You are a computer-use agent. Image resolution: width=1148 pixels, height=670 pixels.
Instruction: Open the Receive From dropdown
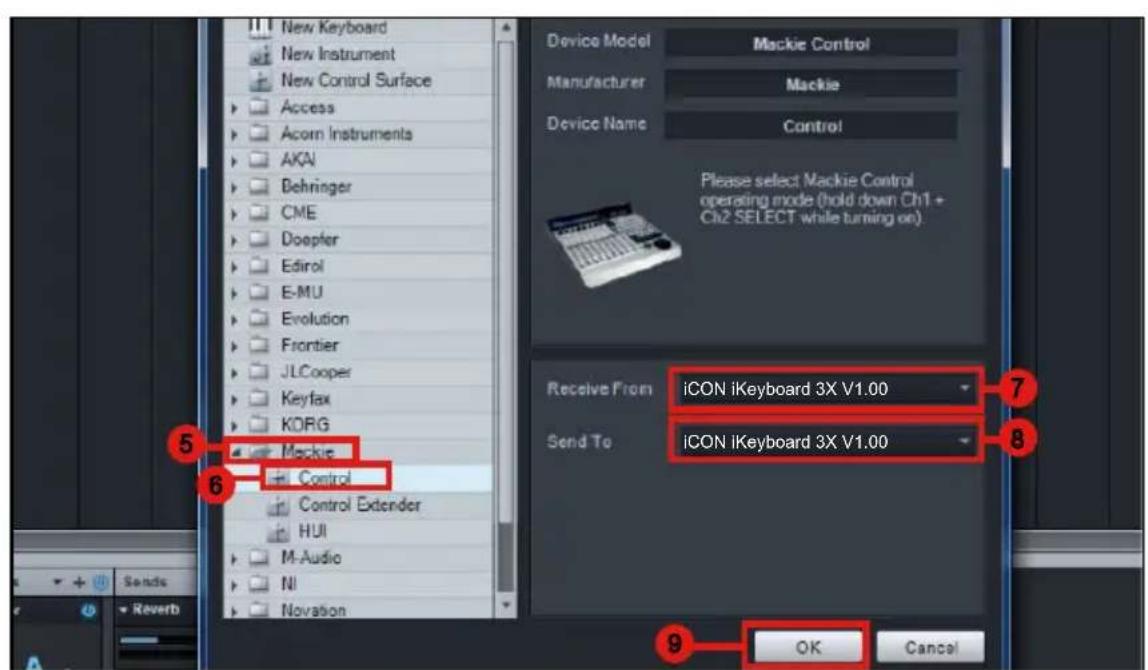tap(825, 389)
